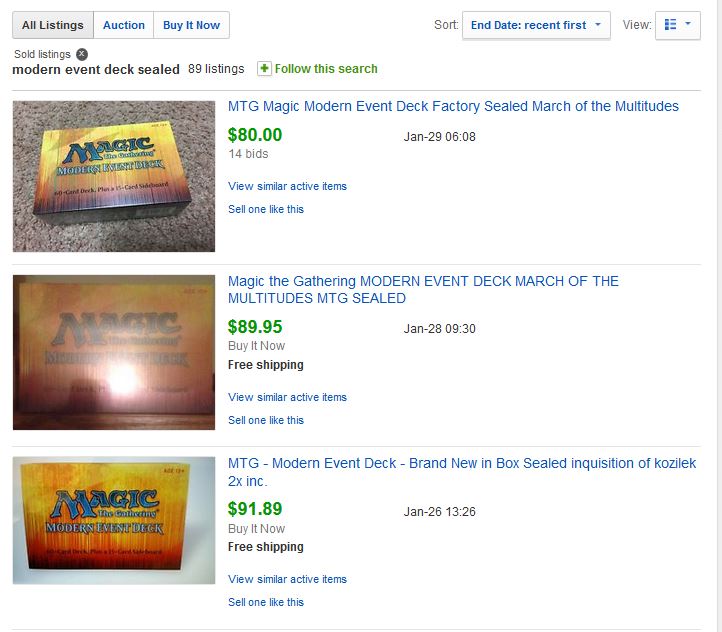Select the Jan-26 13:26 end date
This screenshot has height=632, width=722.
click(x=440, y=511)
